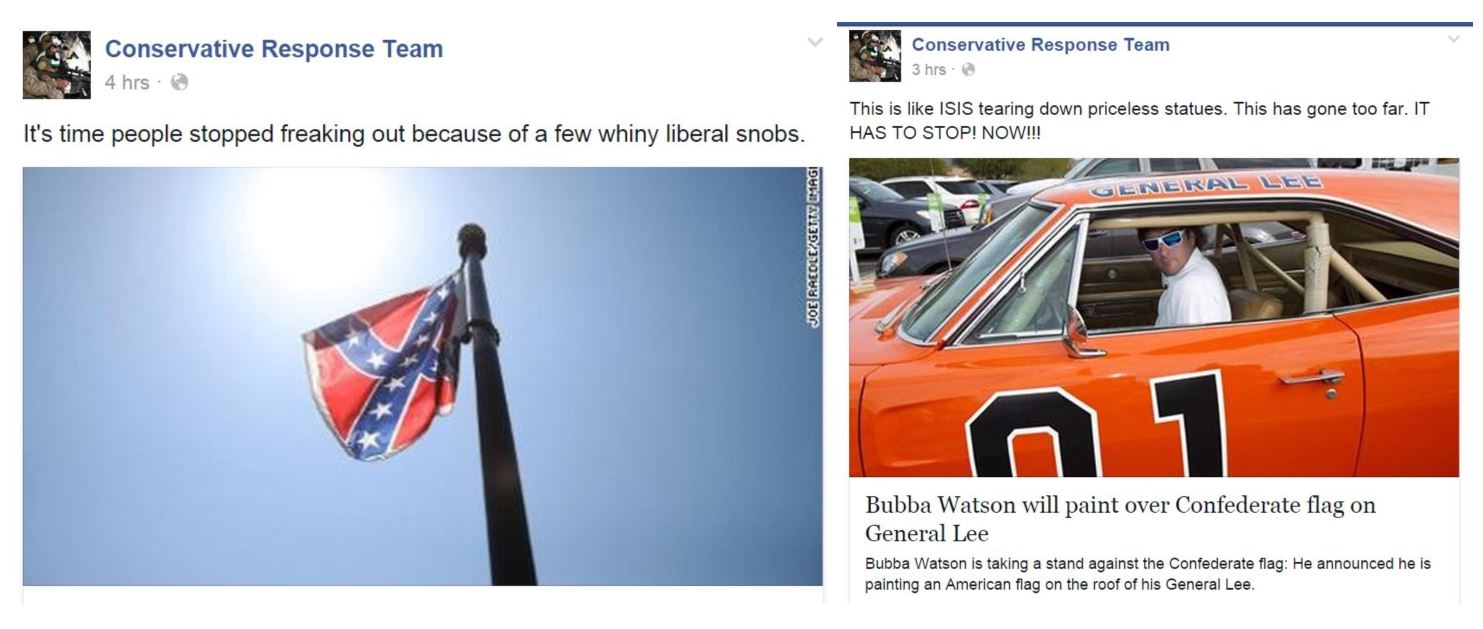Expand the right post's options chevron
The width and height of the screenshot is (1483, 629).
pos(1453,39)
